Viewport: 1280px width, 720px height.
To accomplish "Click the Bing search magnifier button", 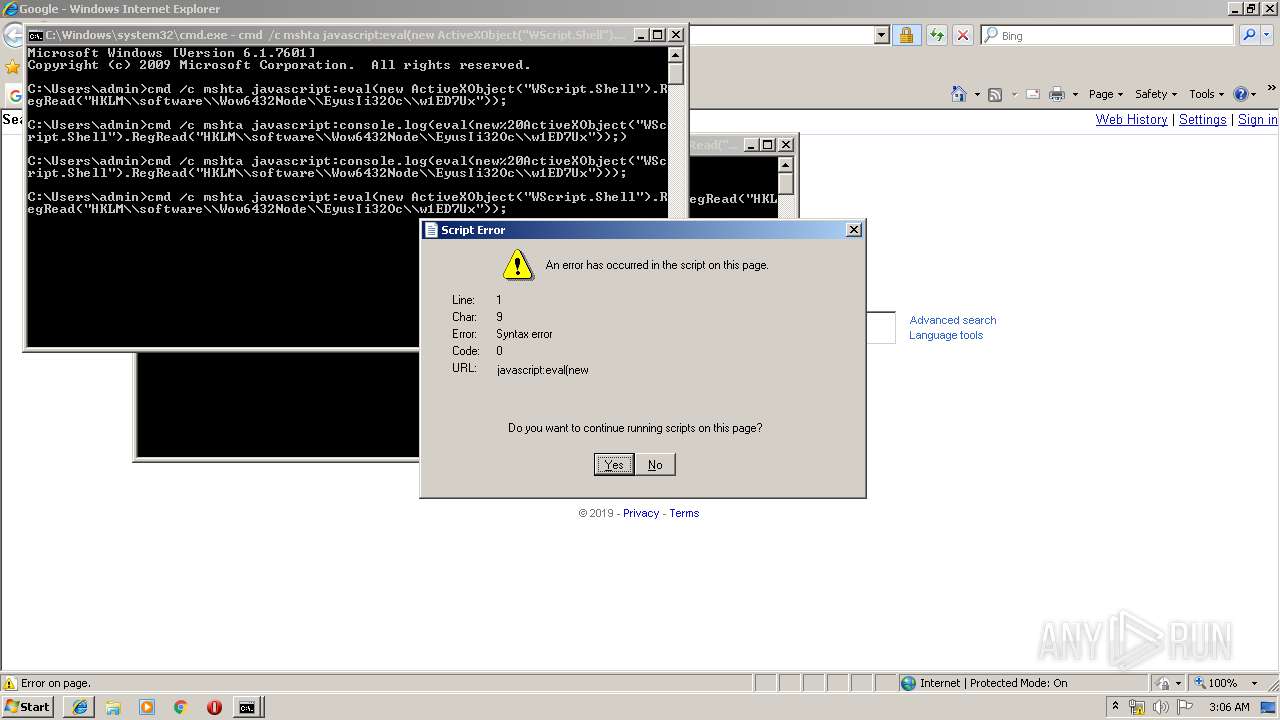I will [x=1248, y=35].
